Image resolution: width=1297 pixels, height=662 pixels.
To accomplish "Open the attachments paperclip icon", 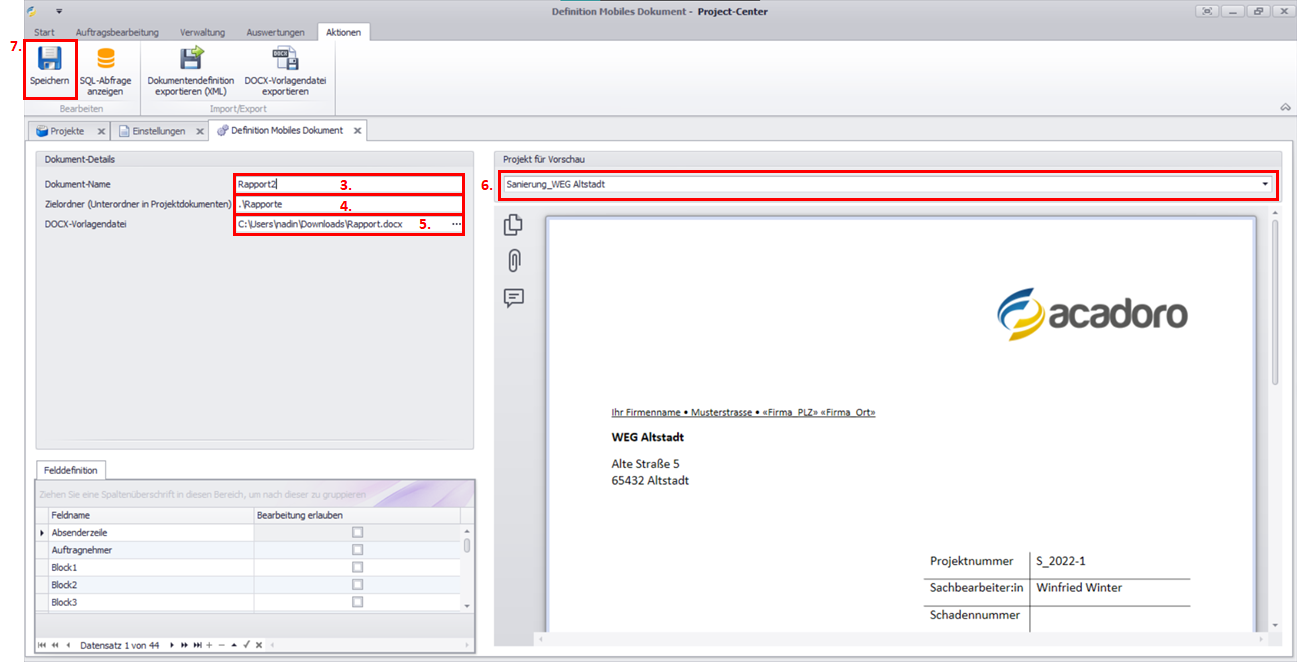I will pos(514,261).
